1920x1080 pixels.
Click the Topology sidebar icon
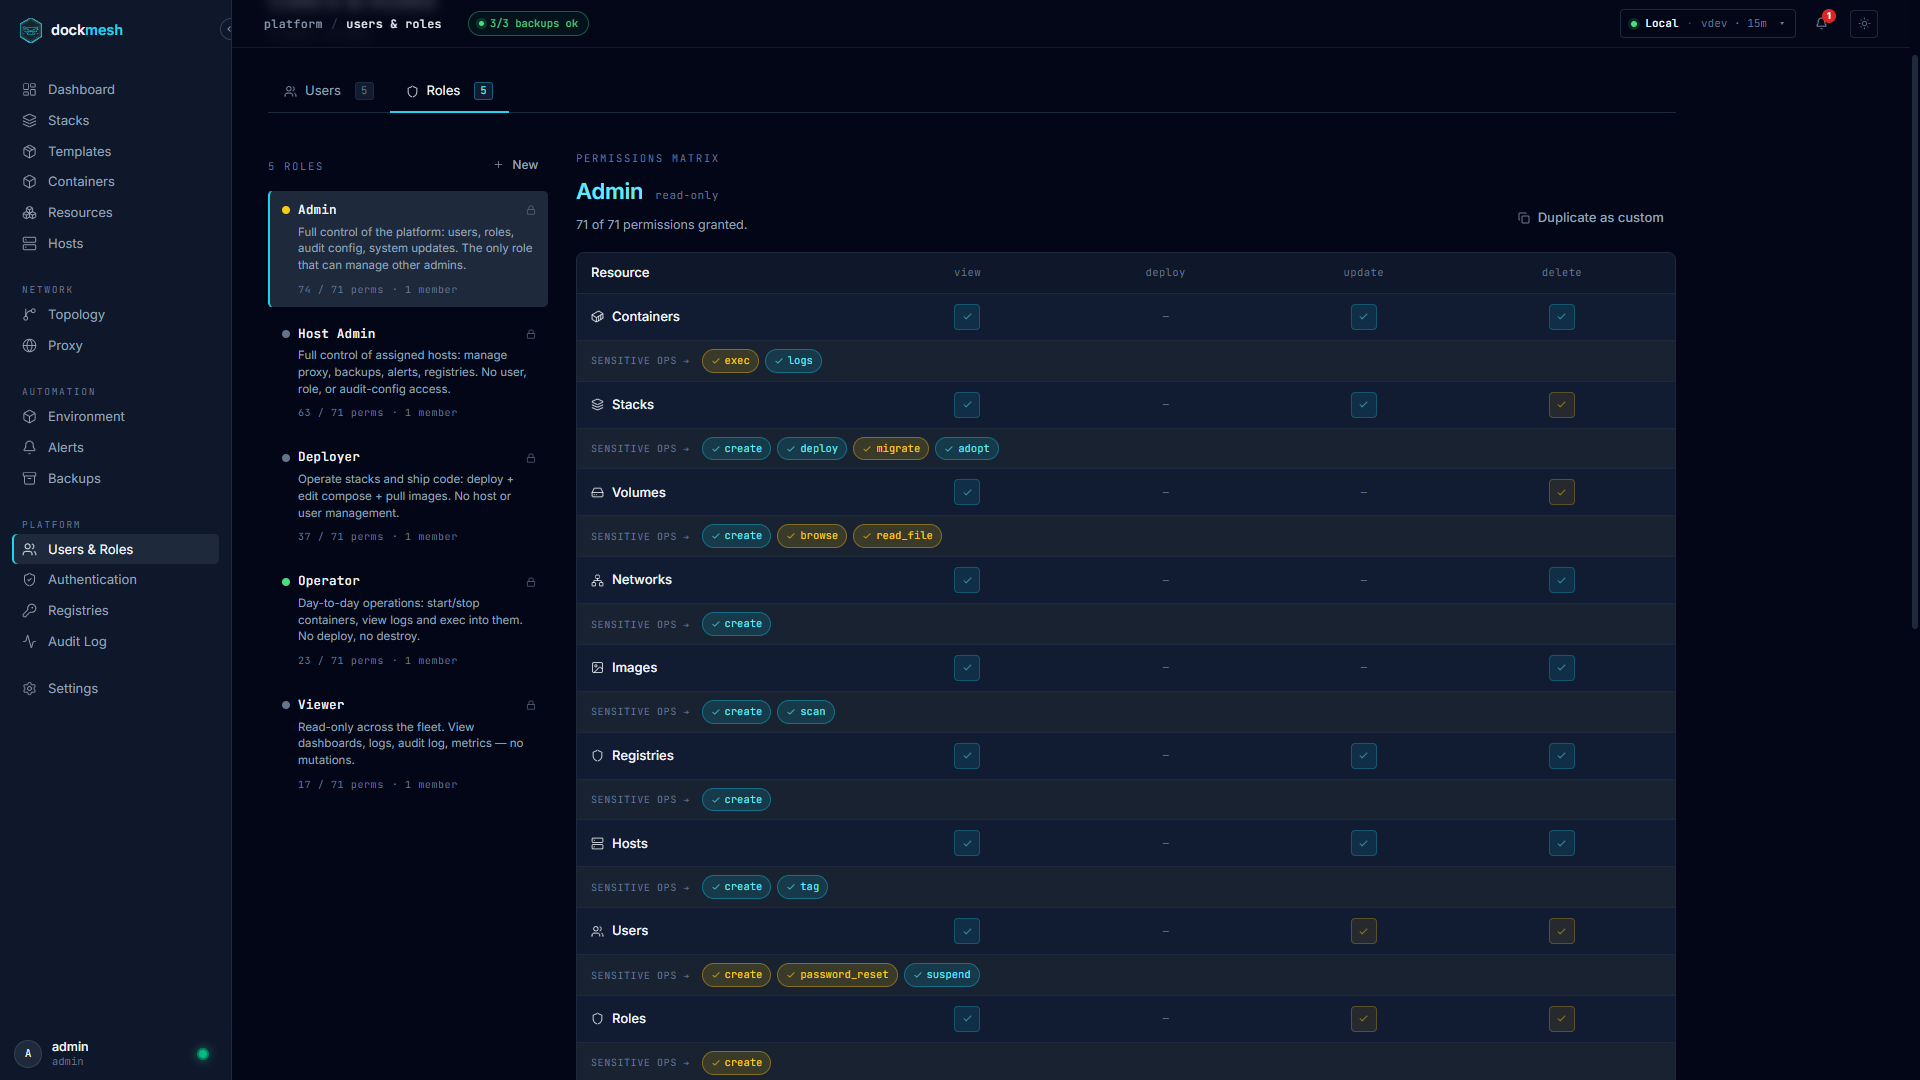(30, 314)
